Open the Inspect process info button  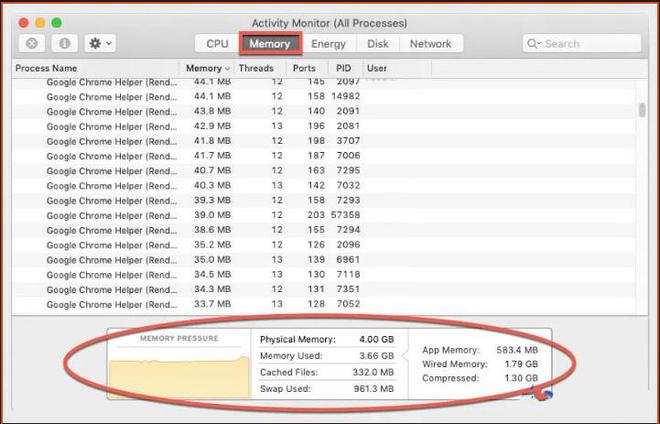tap(64, 43)
